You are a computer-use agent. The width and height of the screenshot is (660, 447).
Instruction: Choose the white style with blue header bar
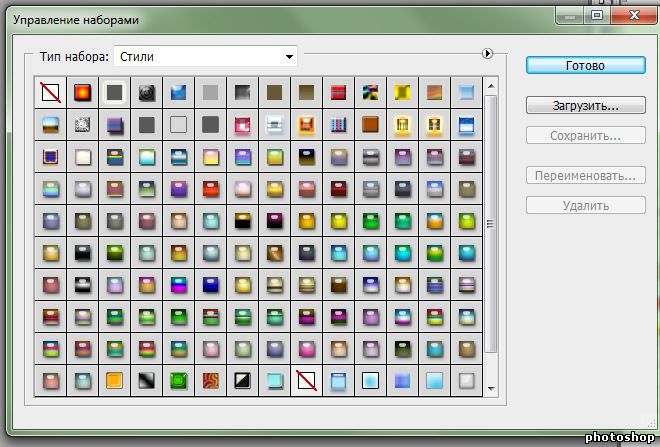pyautogui.click(x=466, y=125)
